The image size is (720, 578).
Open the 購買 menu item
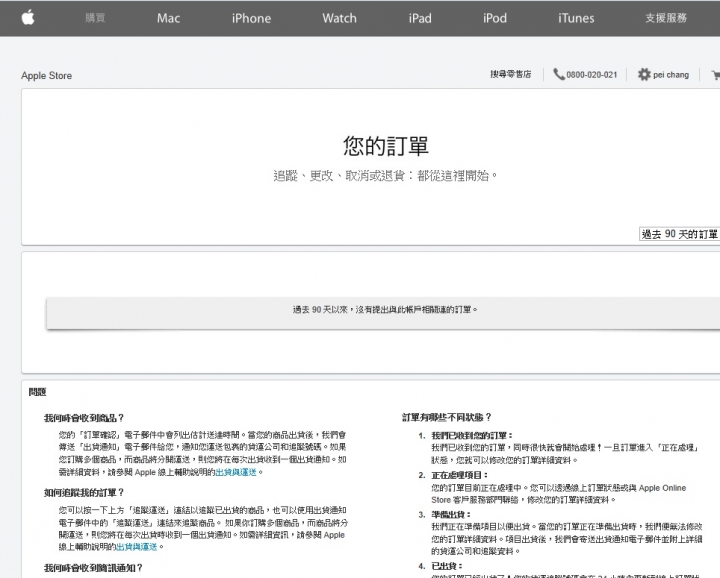coord(95,18)
